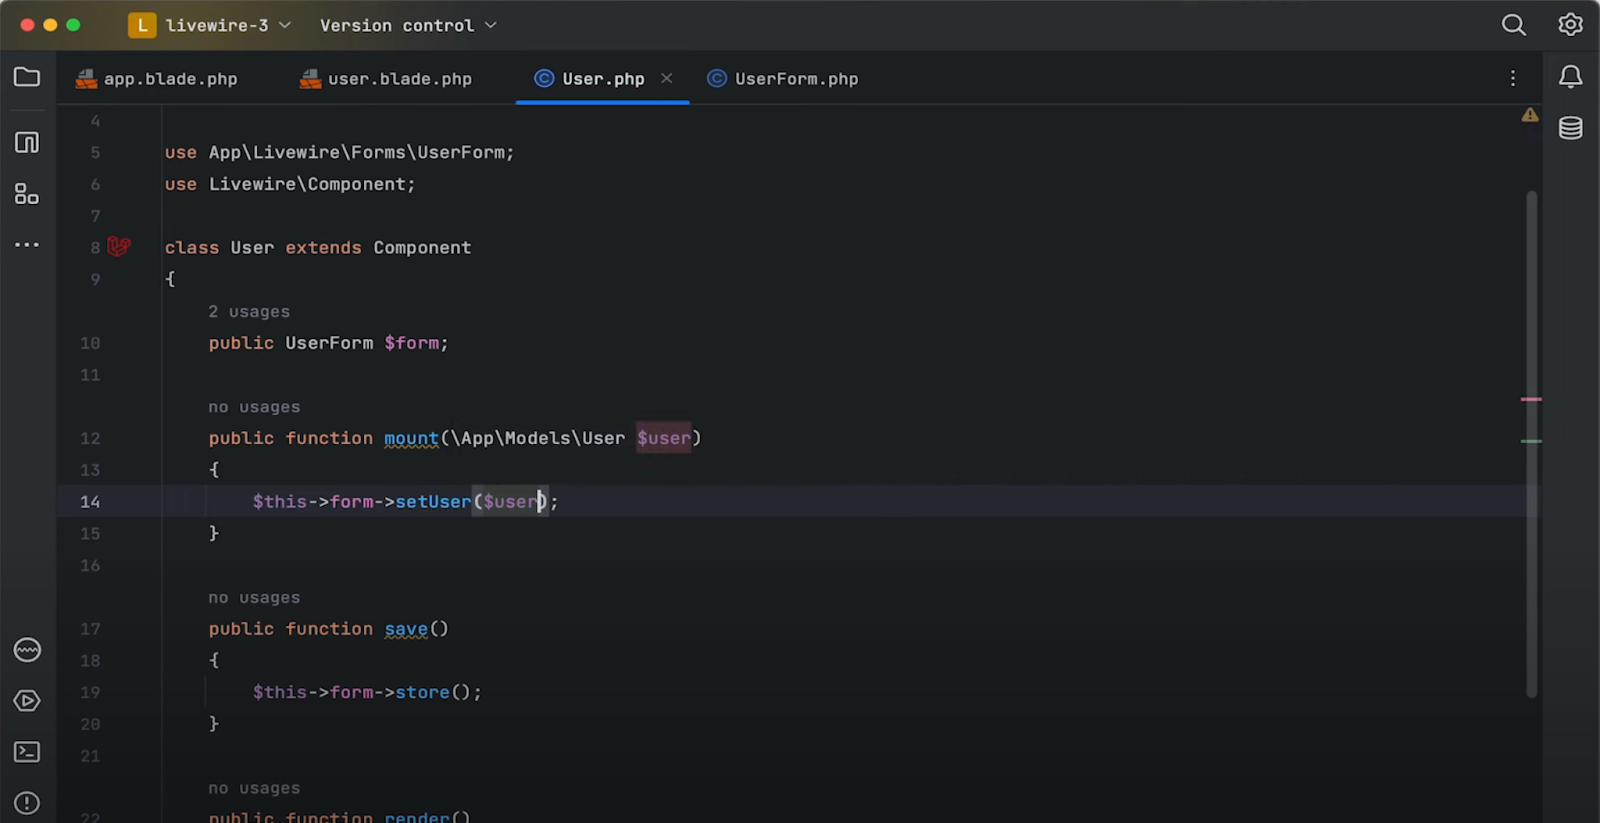The height and width of the screenshot is (823, 1600).
Task: Close the User.php tab
Action: [x=667, y=78]
